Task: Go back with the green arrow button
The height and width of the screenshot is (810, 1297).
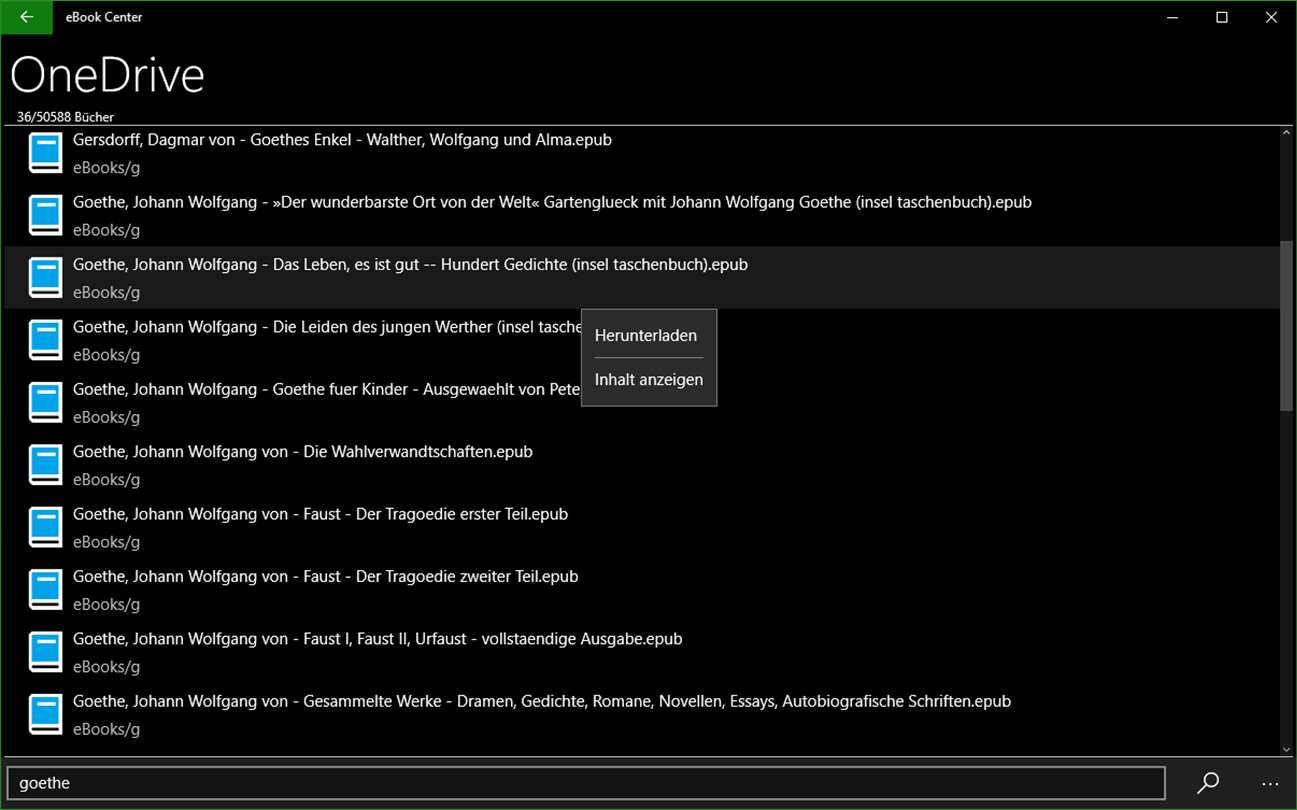Action: (27, 17)
